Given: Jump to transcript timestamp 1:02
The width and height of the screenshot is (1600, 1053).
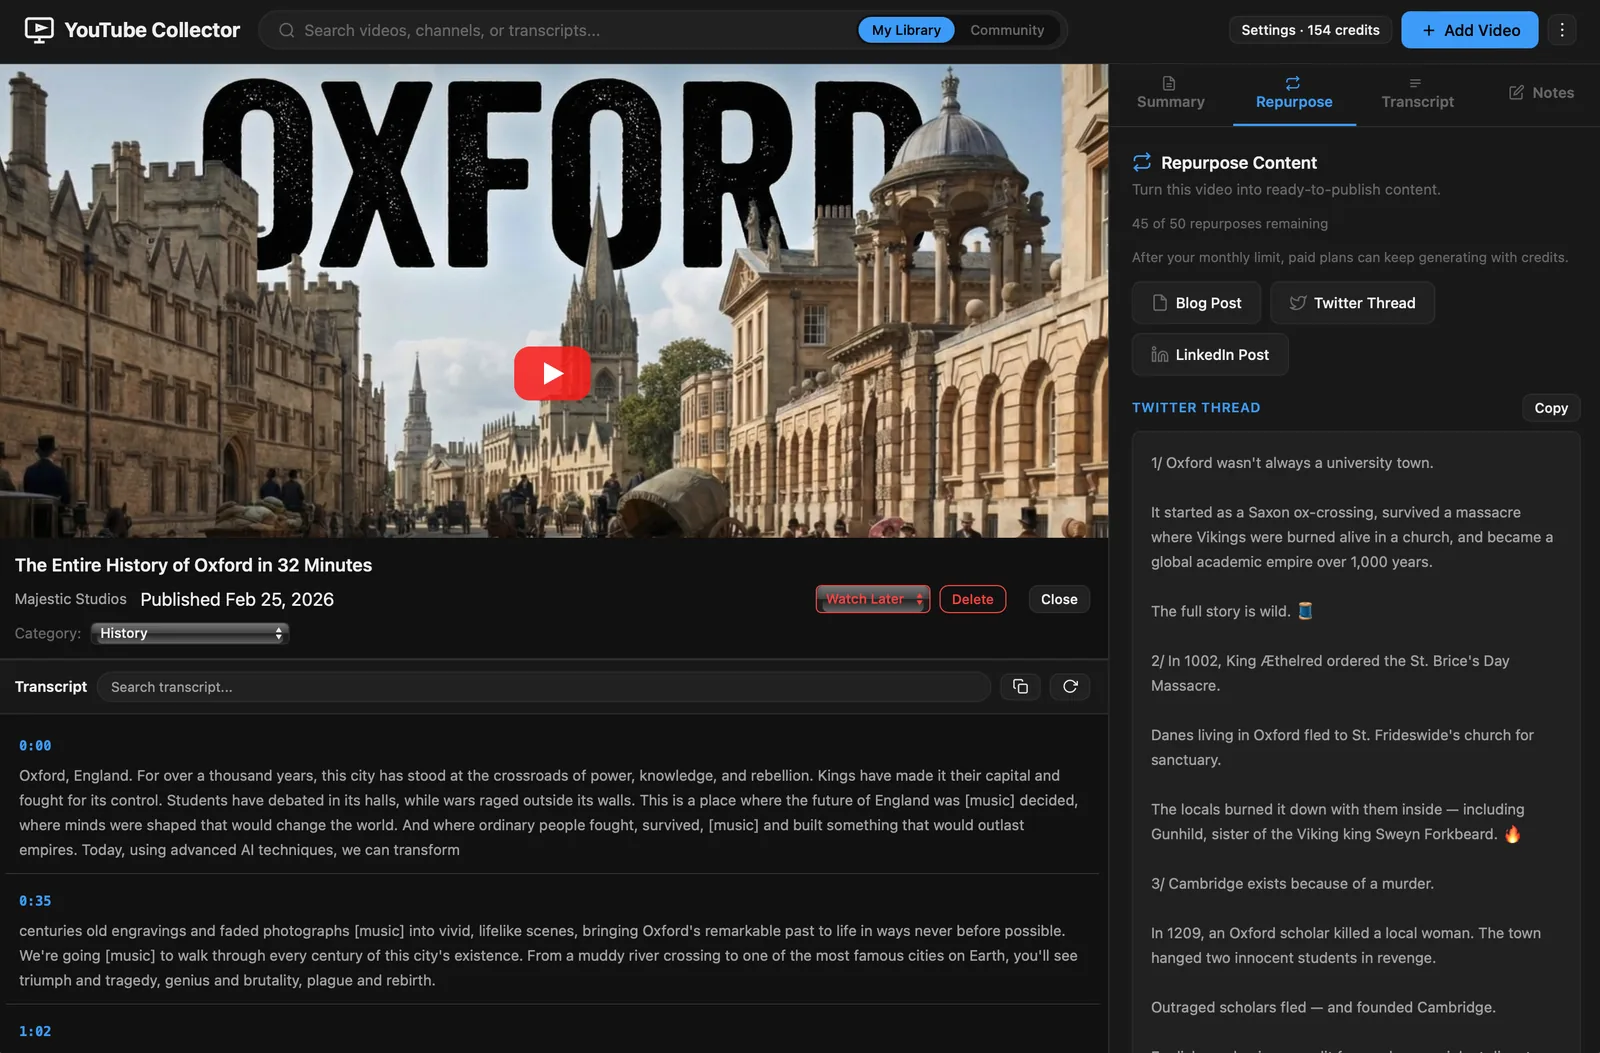Looking at the screenshot, I should coord(35,1031).
